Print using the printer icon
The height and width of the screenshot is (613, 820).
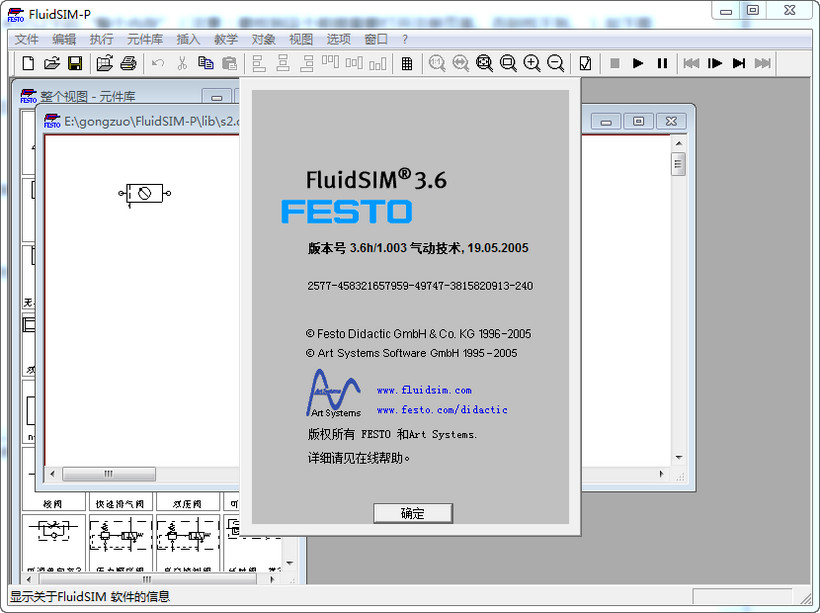point(128,64)
